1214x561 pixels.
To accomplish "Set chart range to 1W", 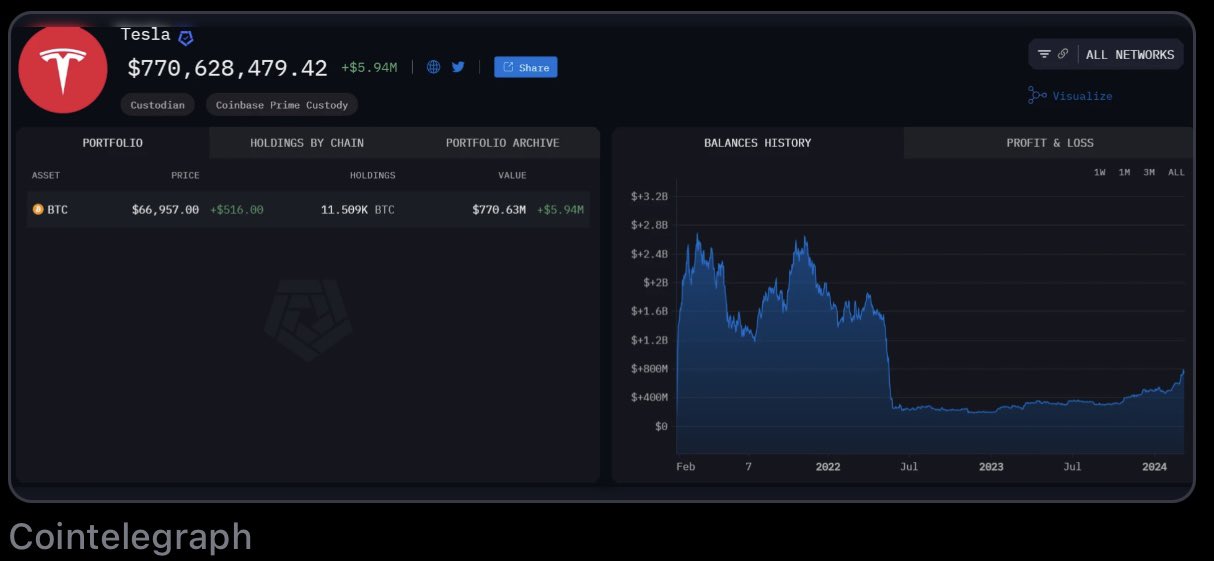I will 1099,172.
